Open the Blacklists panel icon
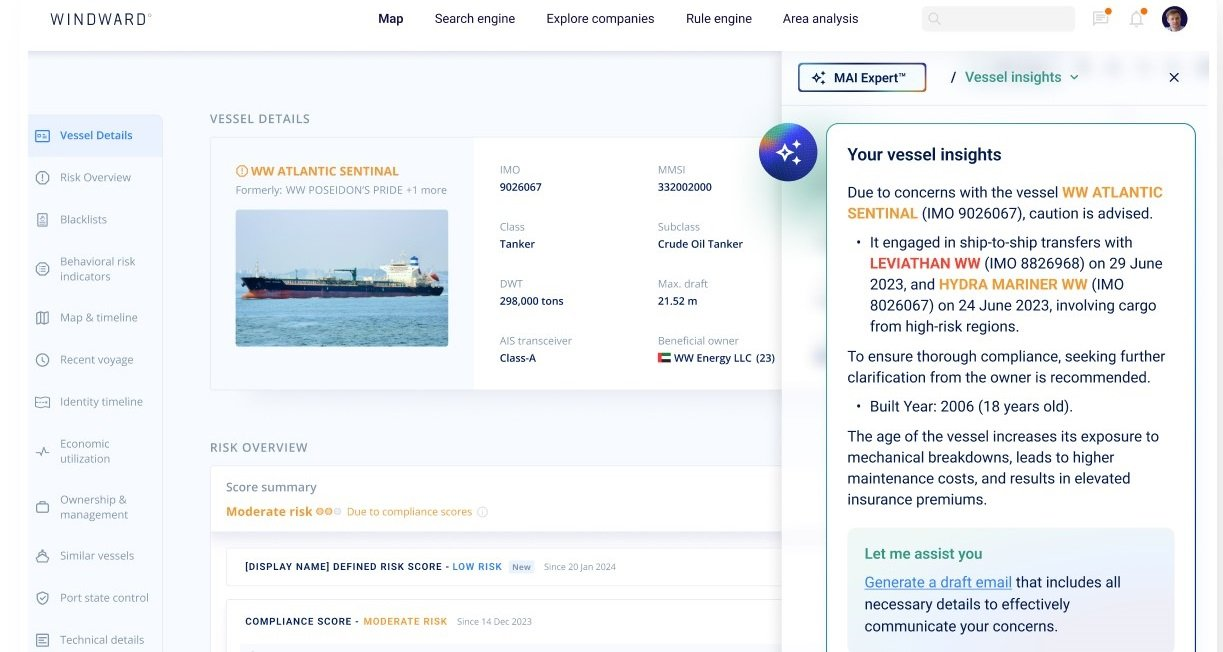The image size is (1223, 652). (x=44, y=219)
